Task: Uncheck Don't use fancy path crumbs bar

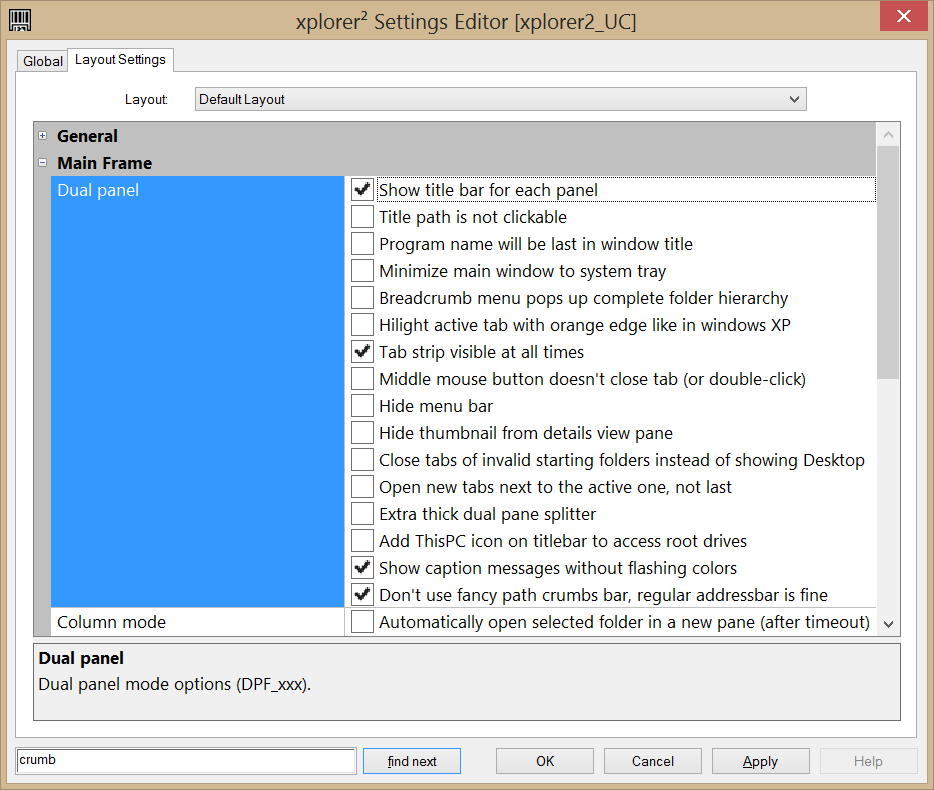Action: tap(362, 595)
